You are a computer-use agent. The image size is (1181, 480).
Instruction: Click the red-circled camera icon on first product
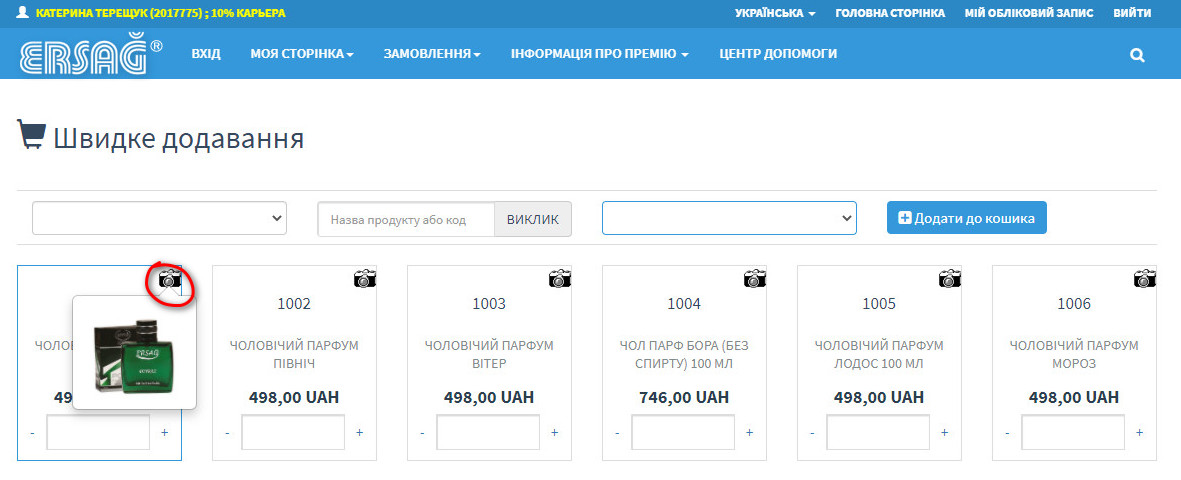(x=170, y=280)
